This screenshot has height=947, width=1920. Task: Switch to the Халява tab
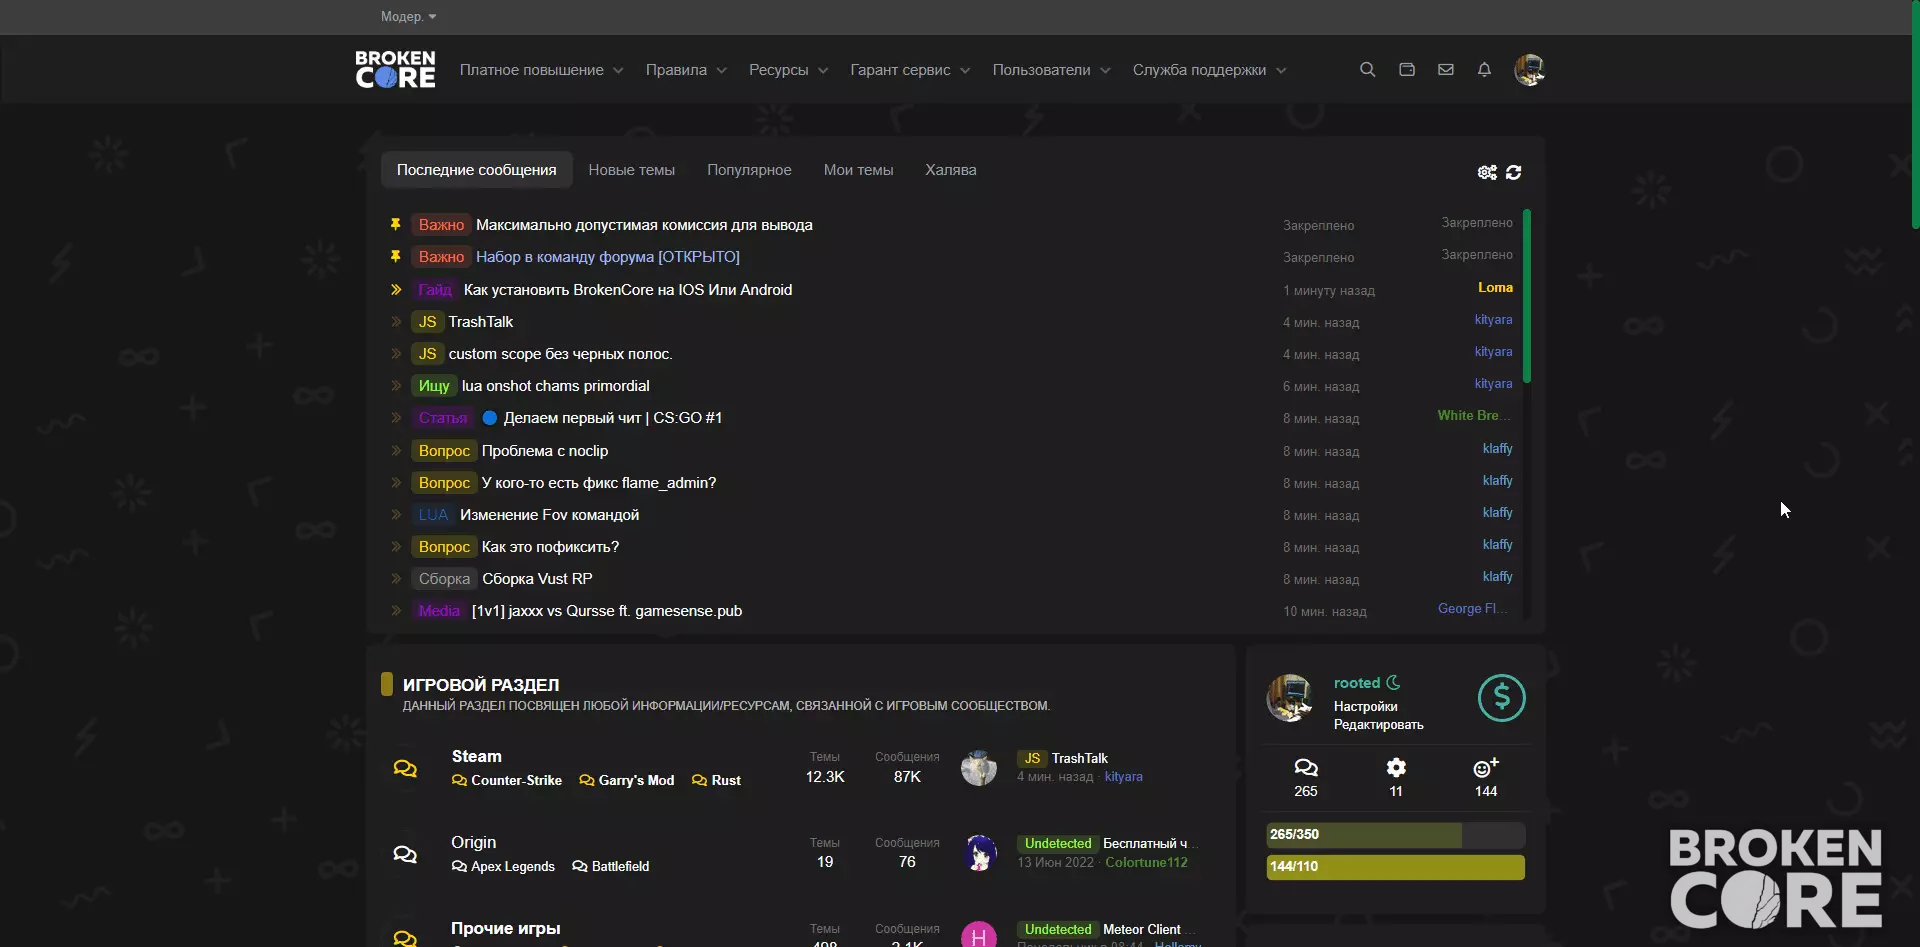click(950, 170)
